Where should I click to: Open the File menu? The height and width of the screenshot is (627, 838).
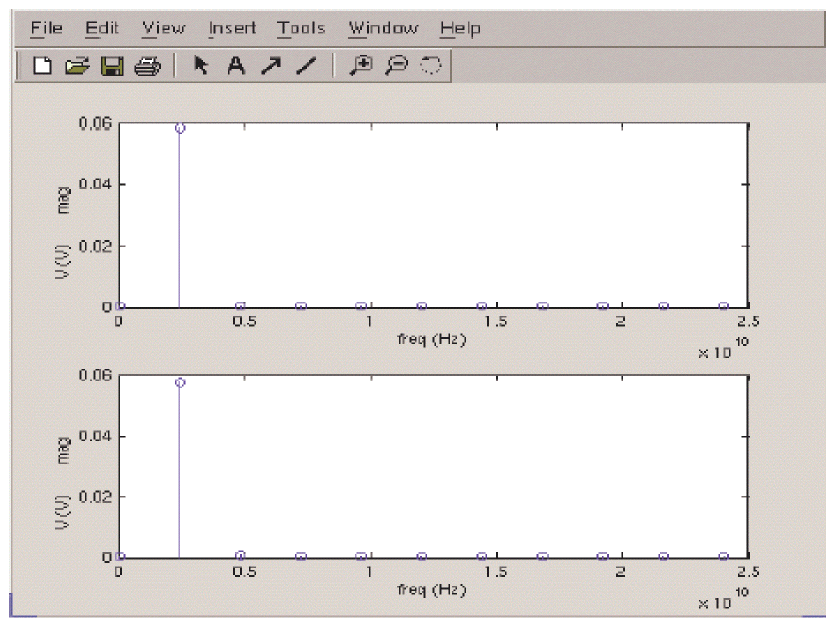coord(47,28)
